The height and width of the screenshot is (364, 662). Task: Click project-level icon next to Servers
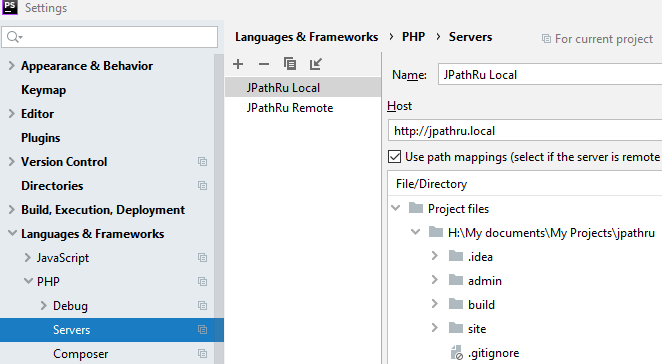point(203,330)
